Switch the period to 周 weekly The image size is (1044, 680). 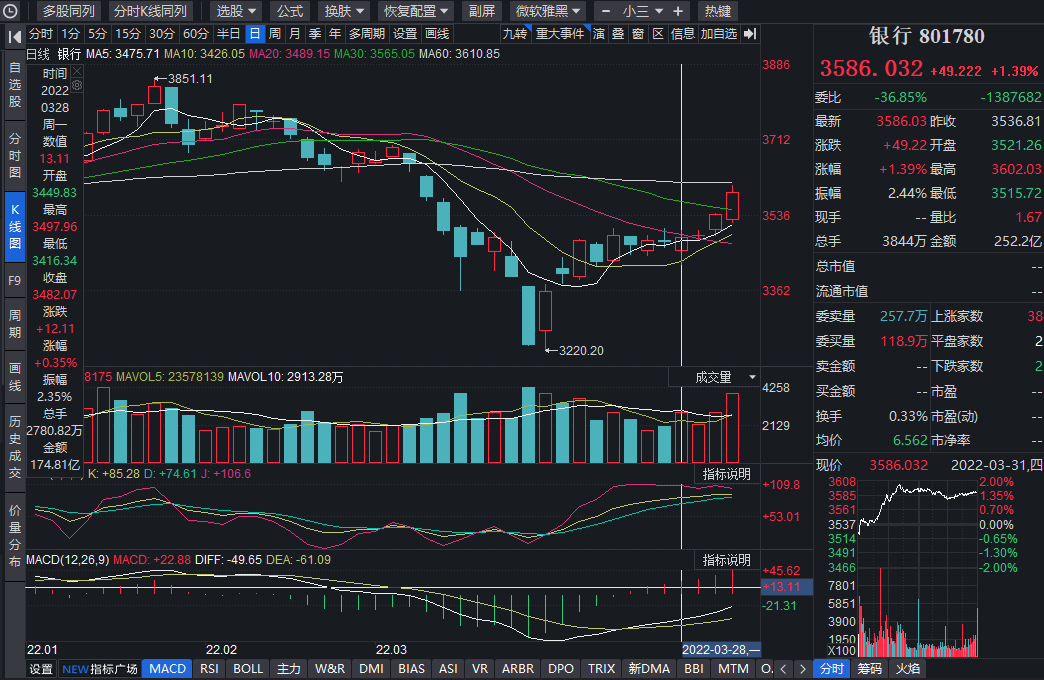275,34
